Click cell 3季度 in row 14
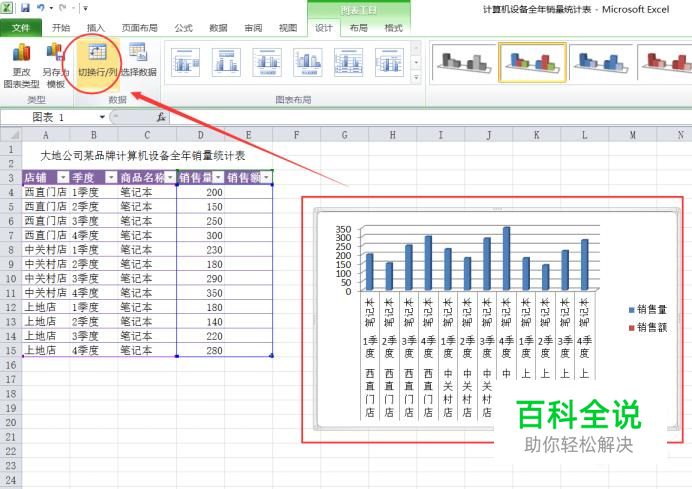Screen dimensions: 692x489 point(94,336)
